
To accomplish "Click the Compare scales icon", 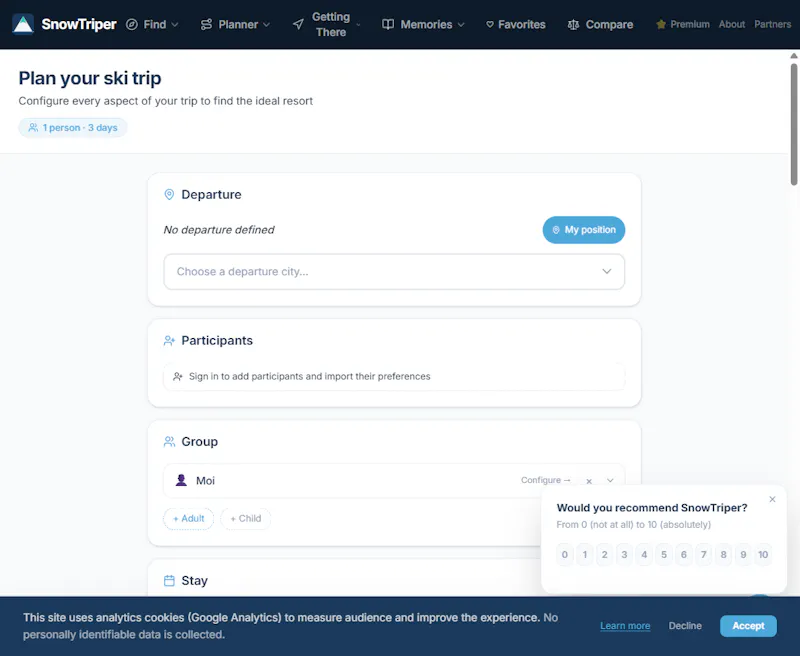I will pos(573,24).
